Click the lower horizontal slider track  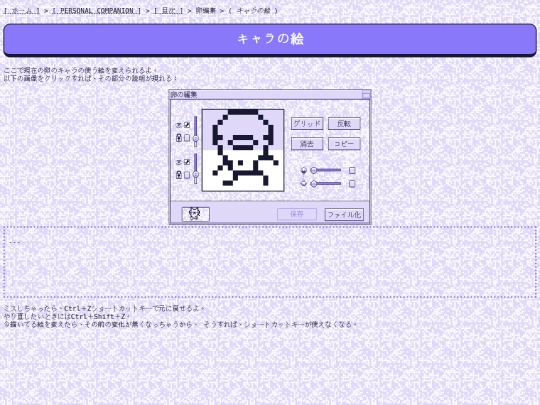(327, 184)
